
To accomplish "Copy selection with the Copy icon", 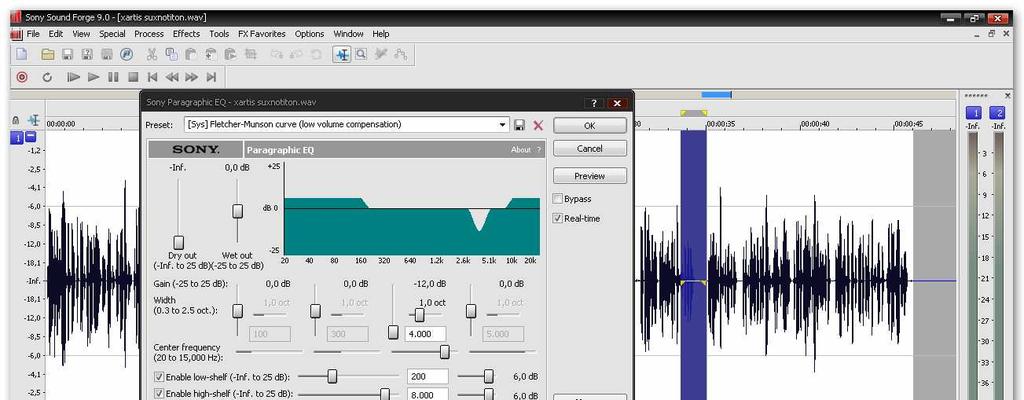I will click(171, 54).
